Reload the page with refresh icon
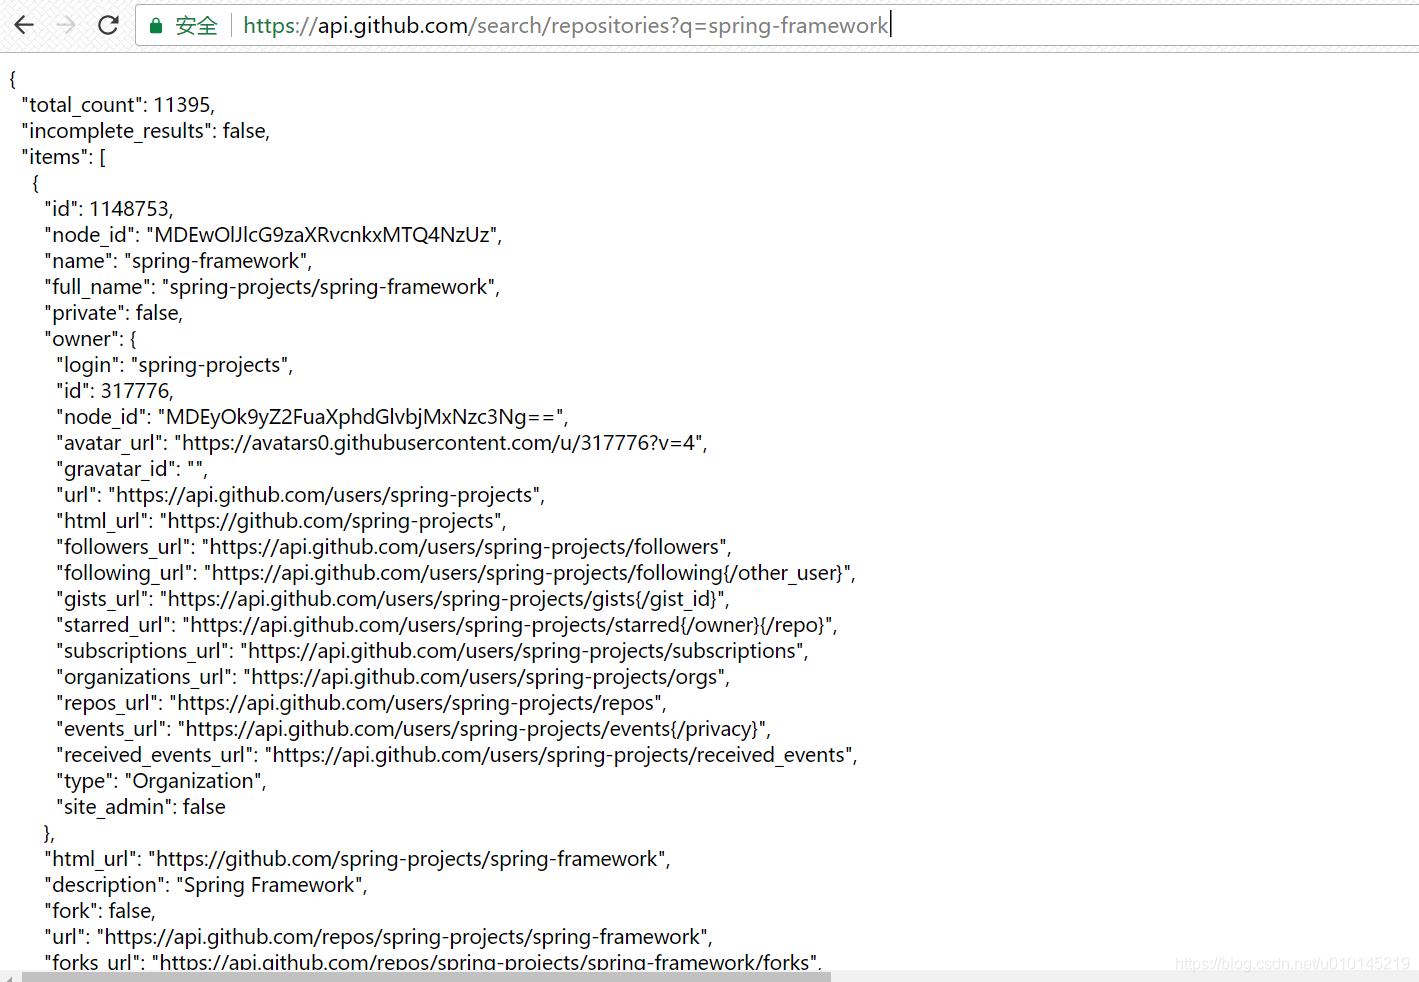Screen dimensions: 1419x982 (x=108, y=25)
